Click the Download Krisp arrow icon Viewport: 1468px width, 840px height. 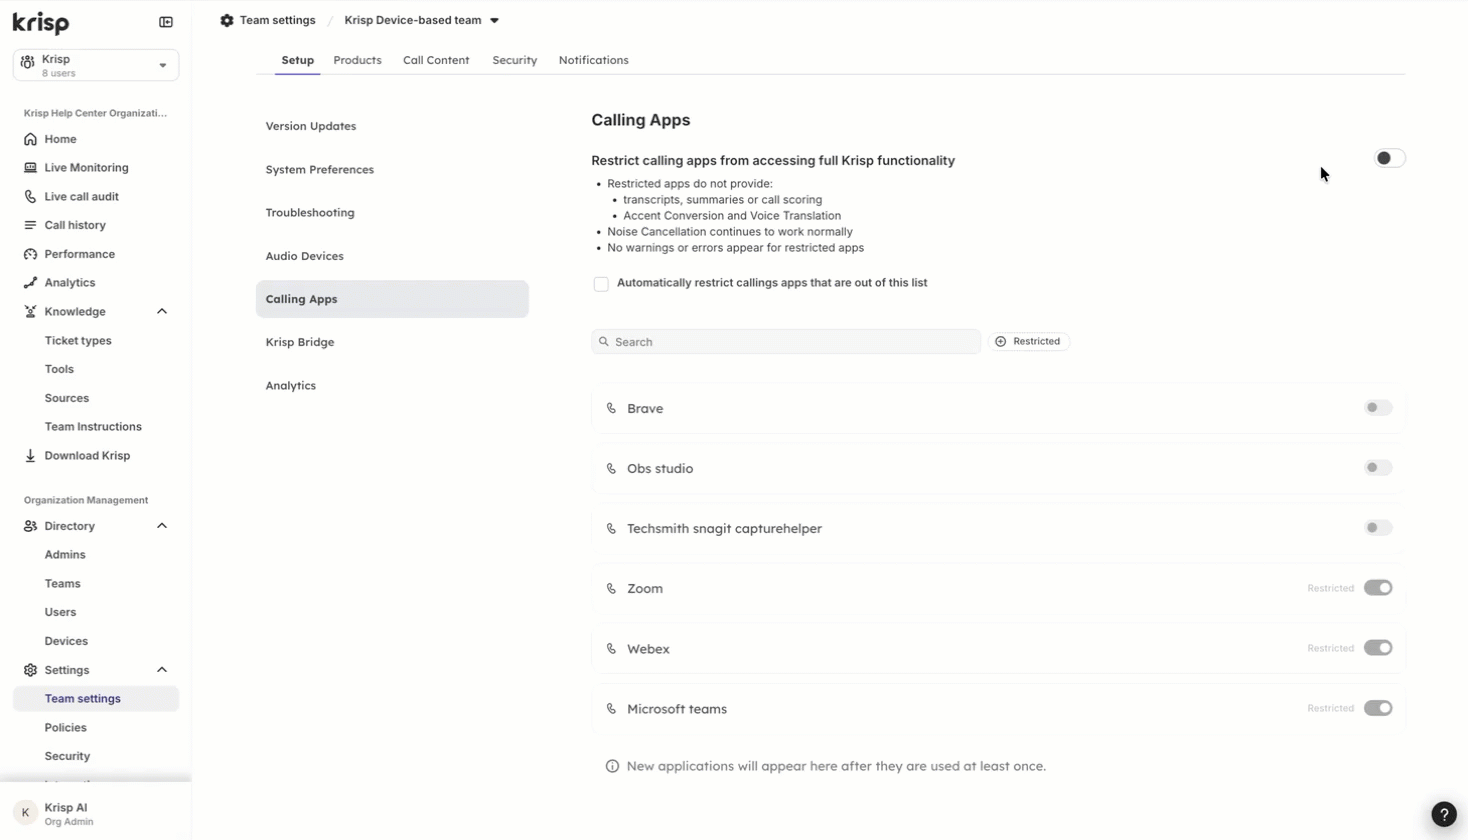30,456
